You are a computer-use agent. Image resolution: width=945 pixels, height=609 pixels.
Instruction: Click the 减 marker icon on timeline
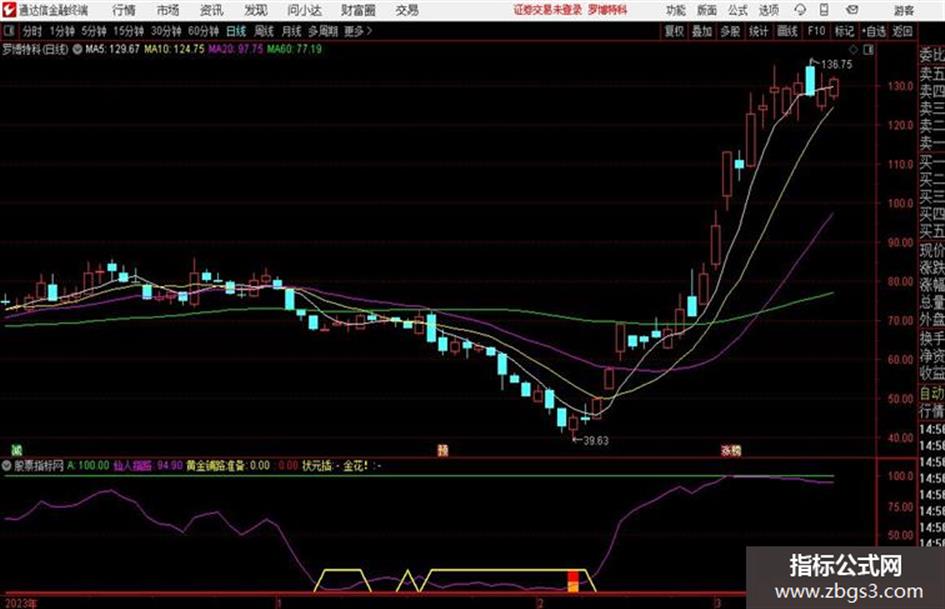click(x=17, y=450)
